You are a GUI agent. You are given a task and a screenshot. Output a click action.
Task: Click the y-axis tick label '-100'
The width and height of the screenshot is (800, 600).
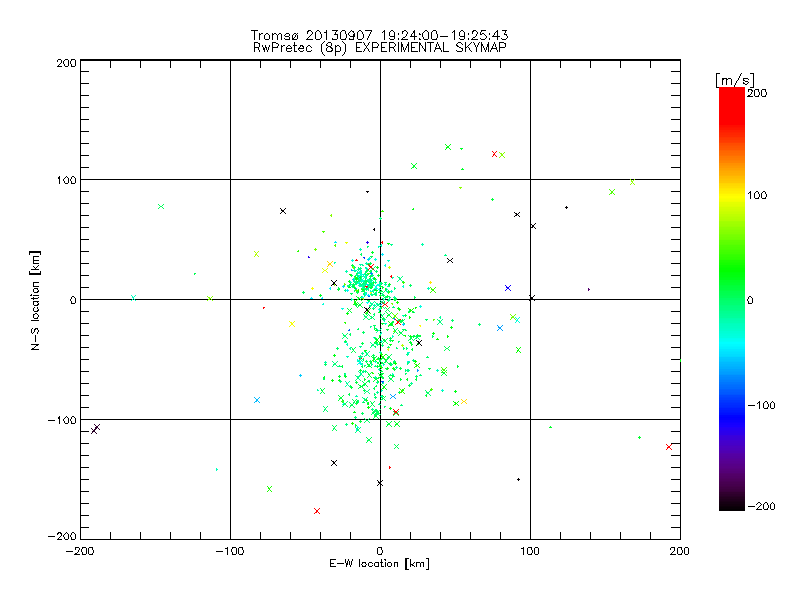point(62,420)
